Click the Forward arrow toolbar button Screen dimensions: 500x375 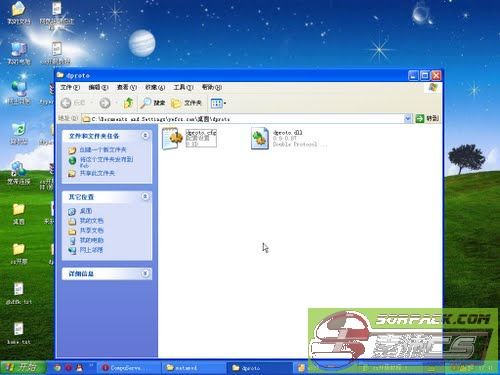[x=105, y=103]
